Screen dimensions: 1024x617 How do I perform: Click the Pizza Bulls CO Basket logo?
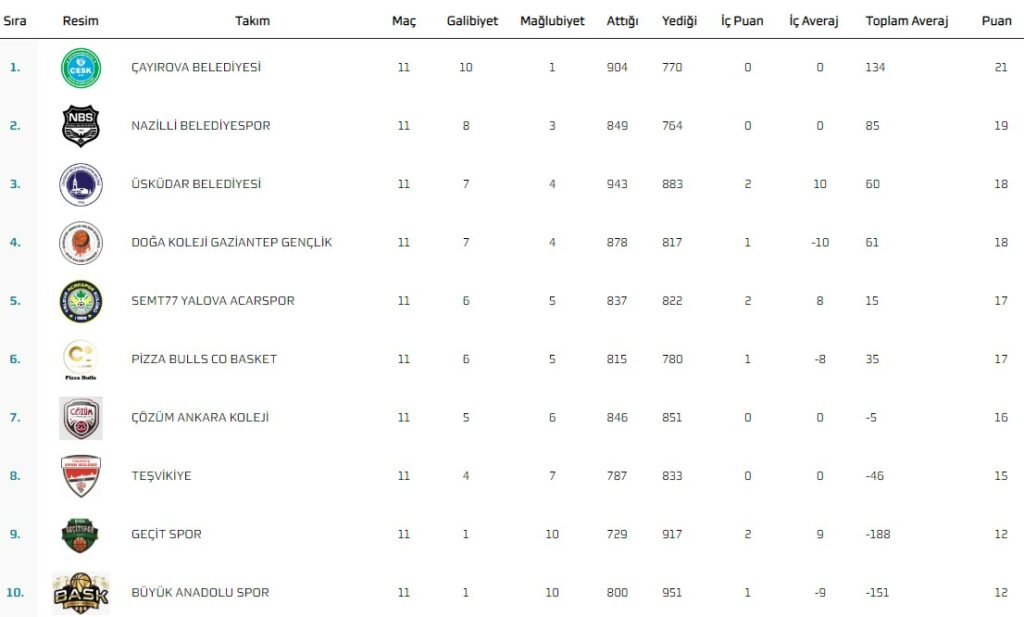(x=81, y=359)
